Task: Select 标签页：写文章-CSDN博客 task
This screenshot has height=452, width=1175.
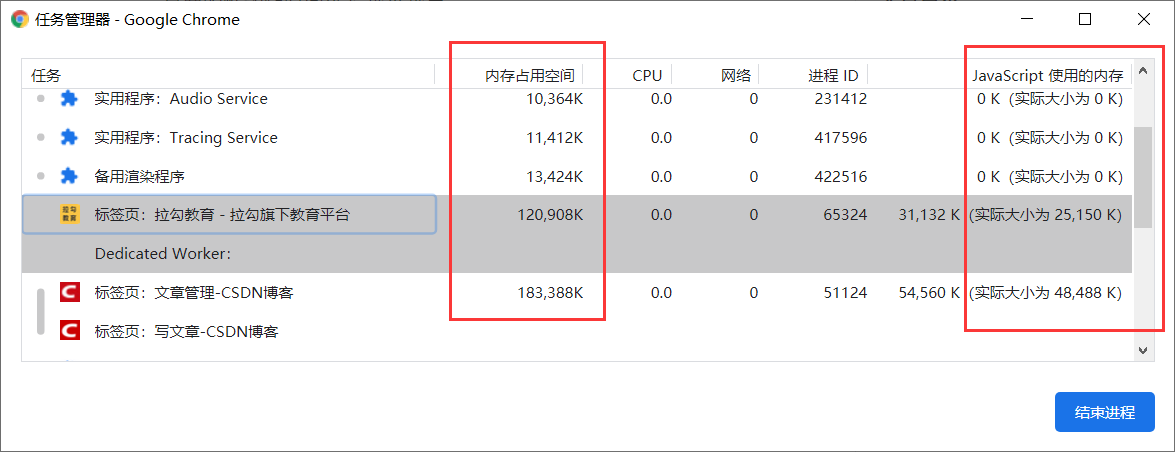Action: pyautogui.click(x=187, y=331)
